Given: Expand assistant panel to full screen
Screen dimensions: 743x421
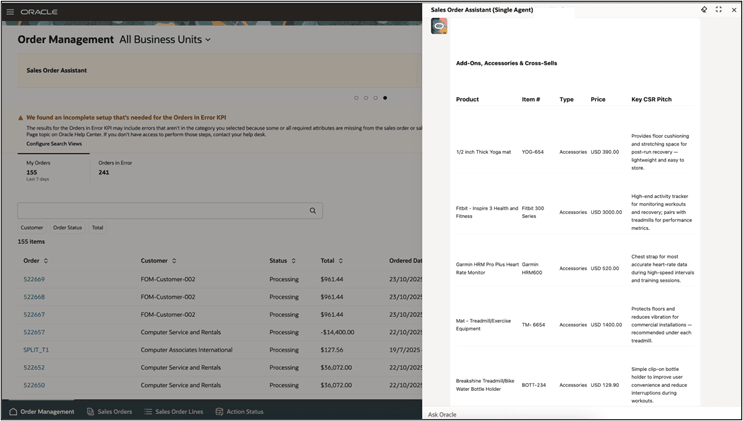Looking at the screenshot, I should (719, 9).
